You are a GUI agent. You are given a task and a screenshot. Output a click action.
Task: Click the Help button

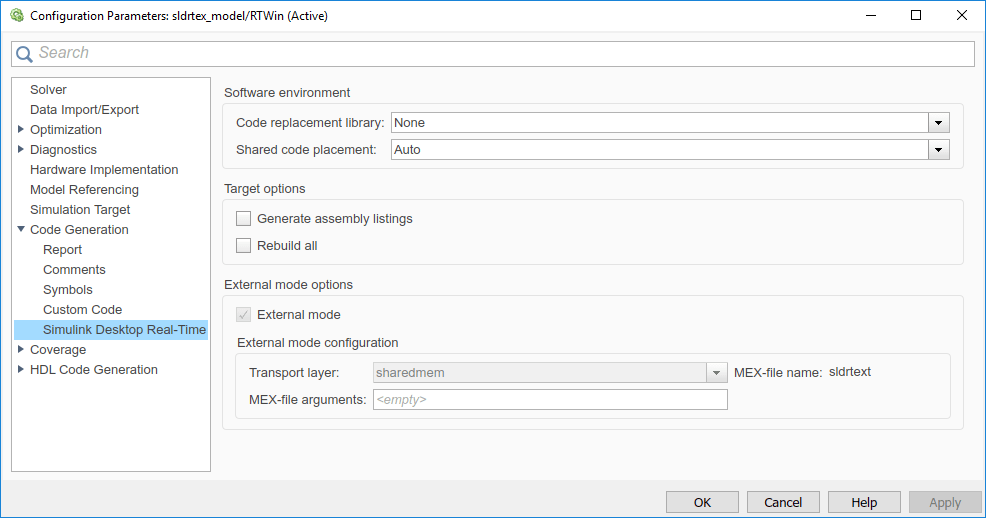tap(864, 502)
